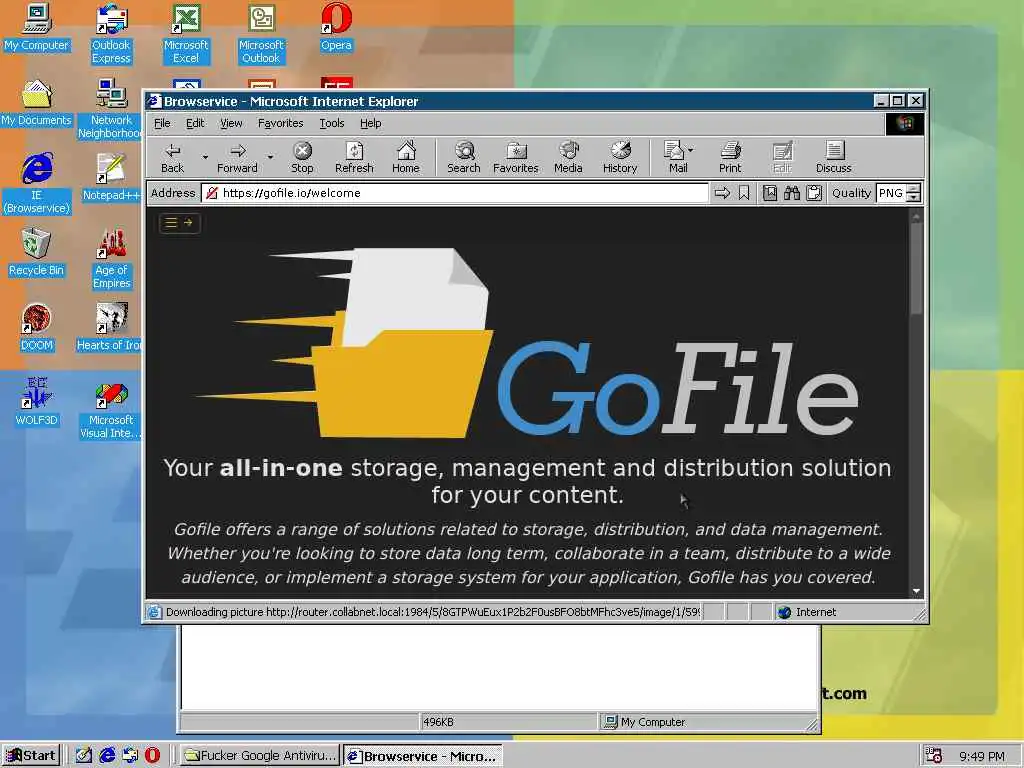
Task: Select the Microsoft Outlook desktop icon
Action: coord(261,33)
